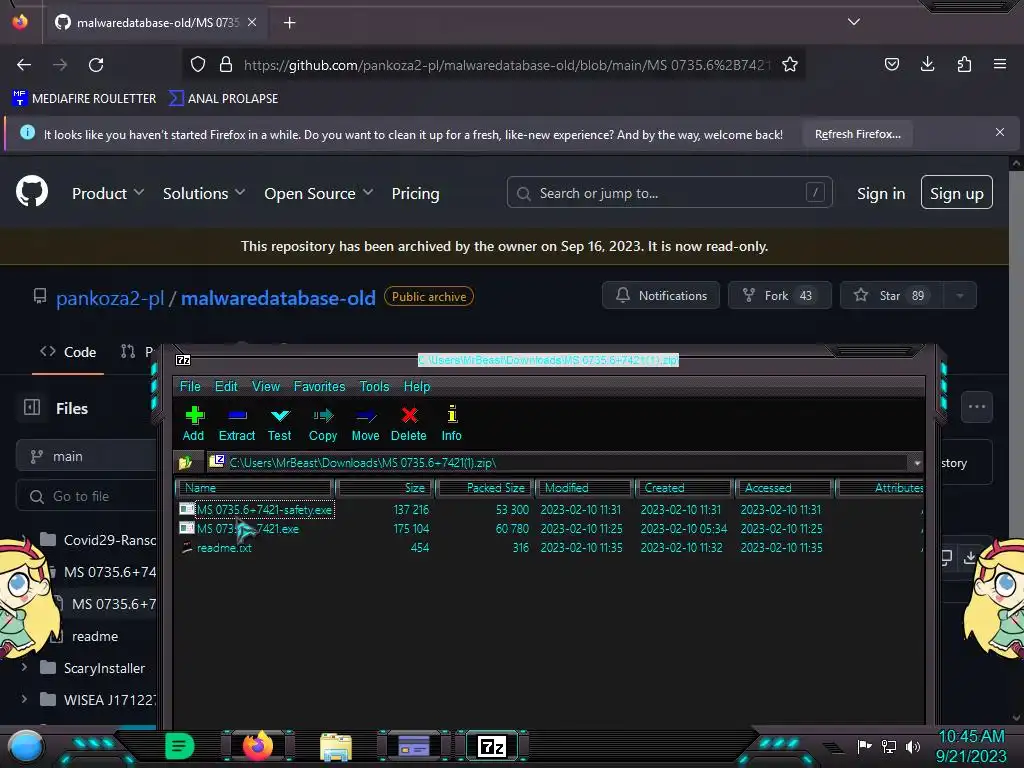This screenshot has height=768, width=1024.
Task: Open the 7-Zip Tools menu
Action: pyautogui.click(x=374, y=387)
